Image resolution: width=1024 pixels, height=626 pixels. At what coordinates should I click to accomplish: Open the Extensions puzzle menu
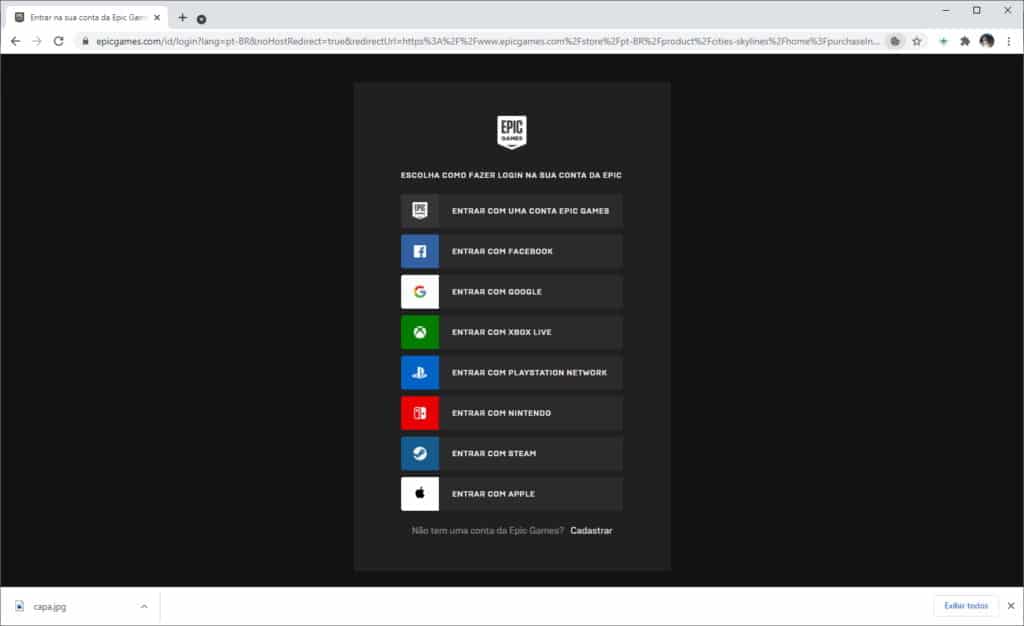click(x=965, y=41)
